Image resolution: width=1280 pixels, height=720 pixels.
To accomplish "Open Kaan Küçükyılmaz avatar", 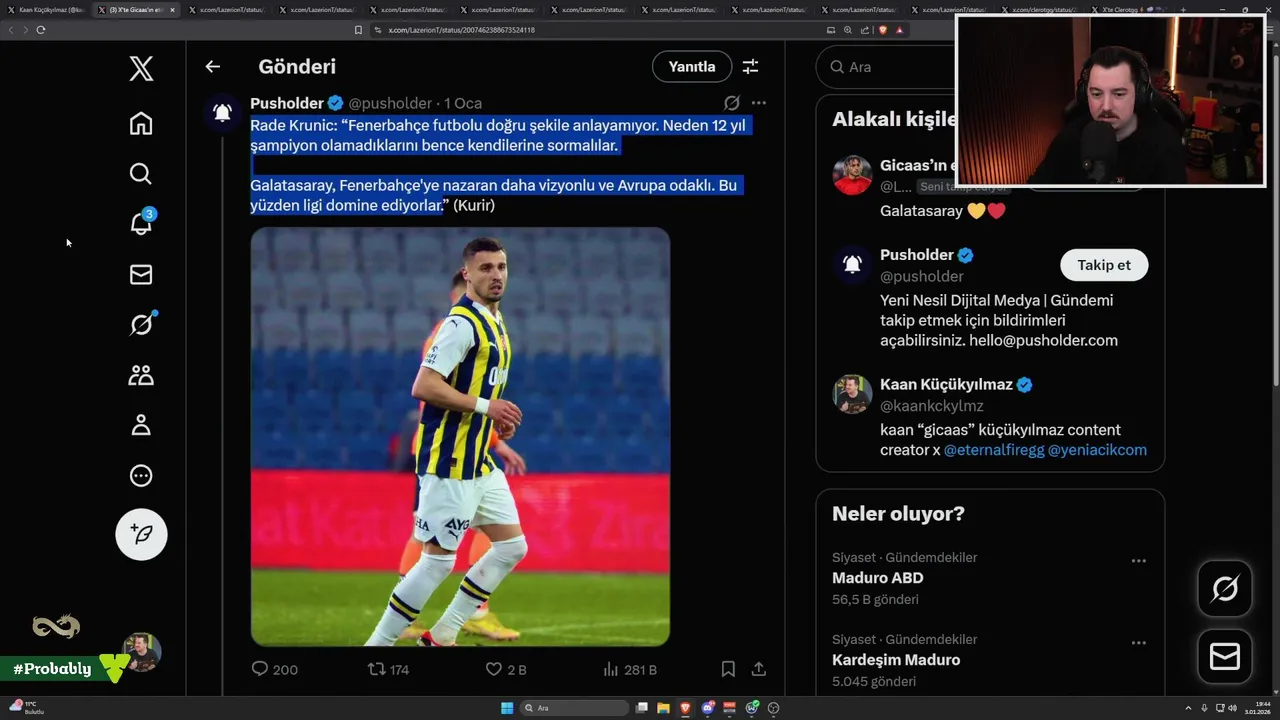I will [x=852, y=394].
